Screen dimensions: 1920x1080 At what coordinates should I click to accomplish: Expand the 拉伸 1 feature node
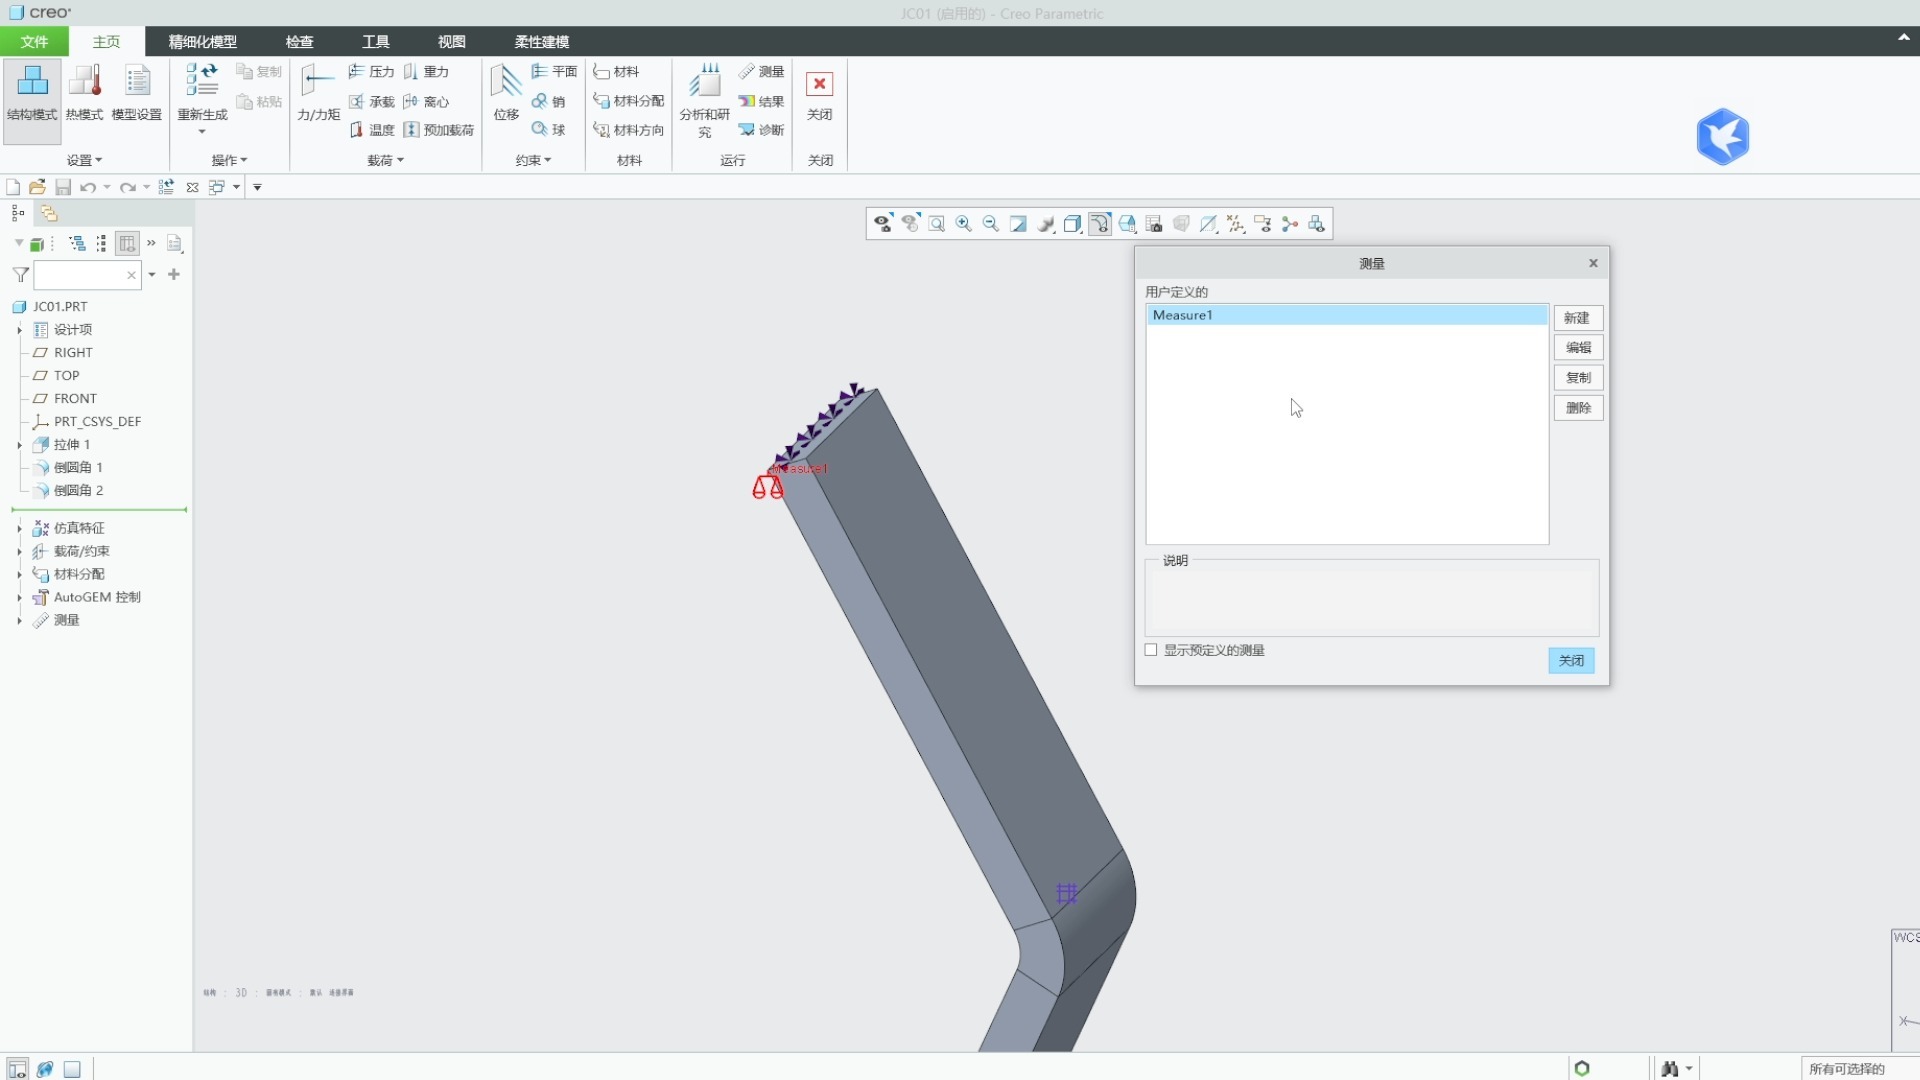(x=19, y=445)
